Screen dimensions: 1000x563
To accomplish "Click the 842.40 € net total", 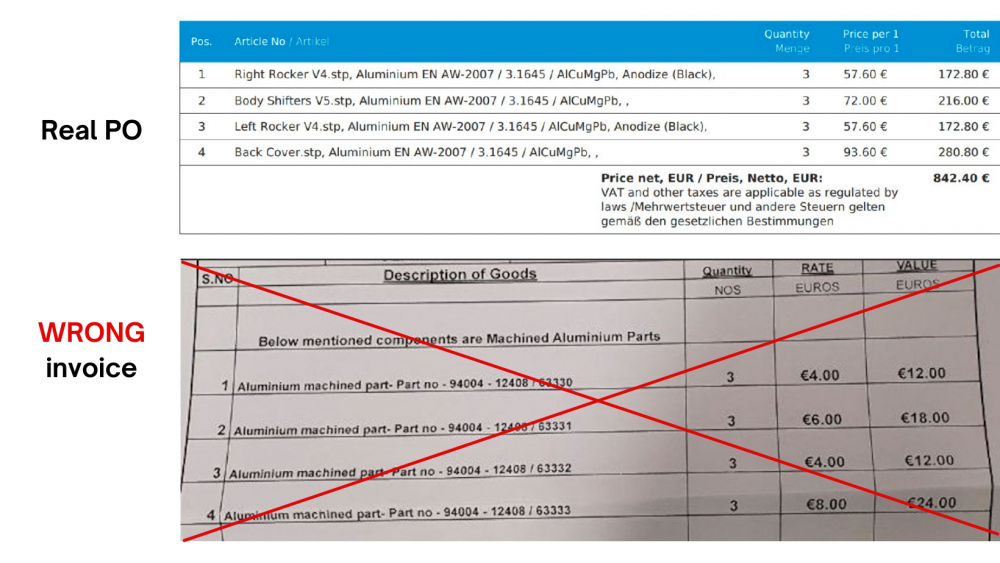I will [x=961, y=179].
